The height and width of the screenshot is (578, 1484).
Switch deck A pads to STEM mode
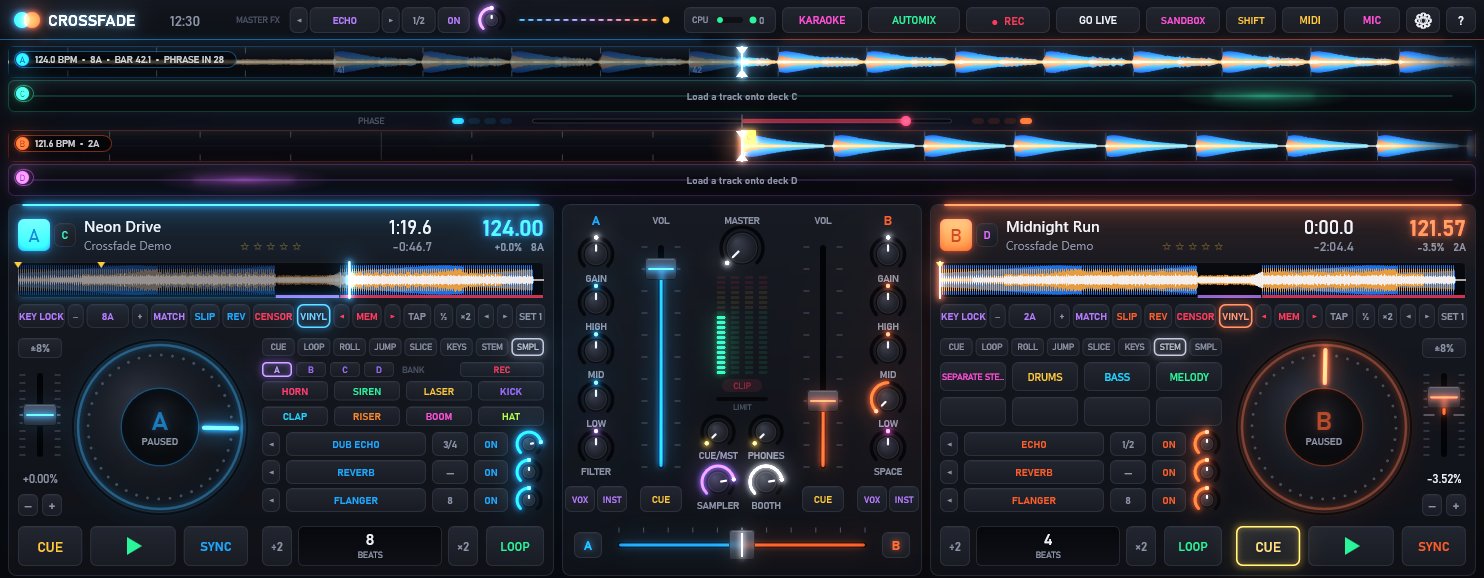pyautogui.click(x=492, y=347)
